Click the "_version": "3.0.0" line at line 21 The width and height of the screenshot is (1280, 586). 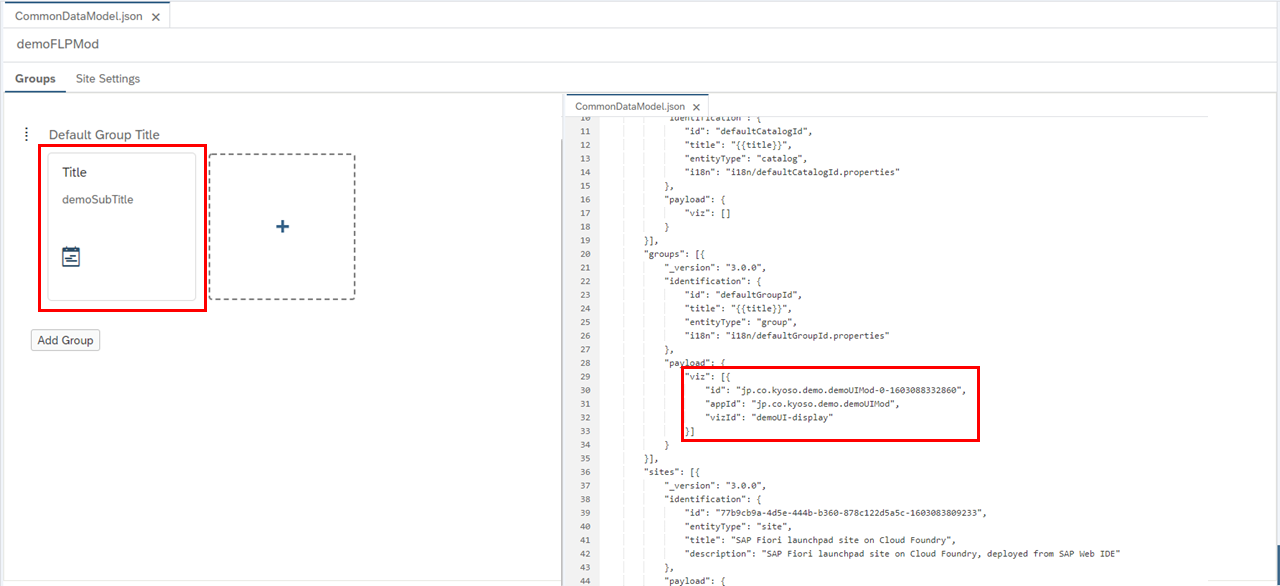(714, 267)
